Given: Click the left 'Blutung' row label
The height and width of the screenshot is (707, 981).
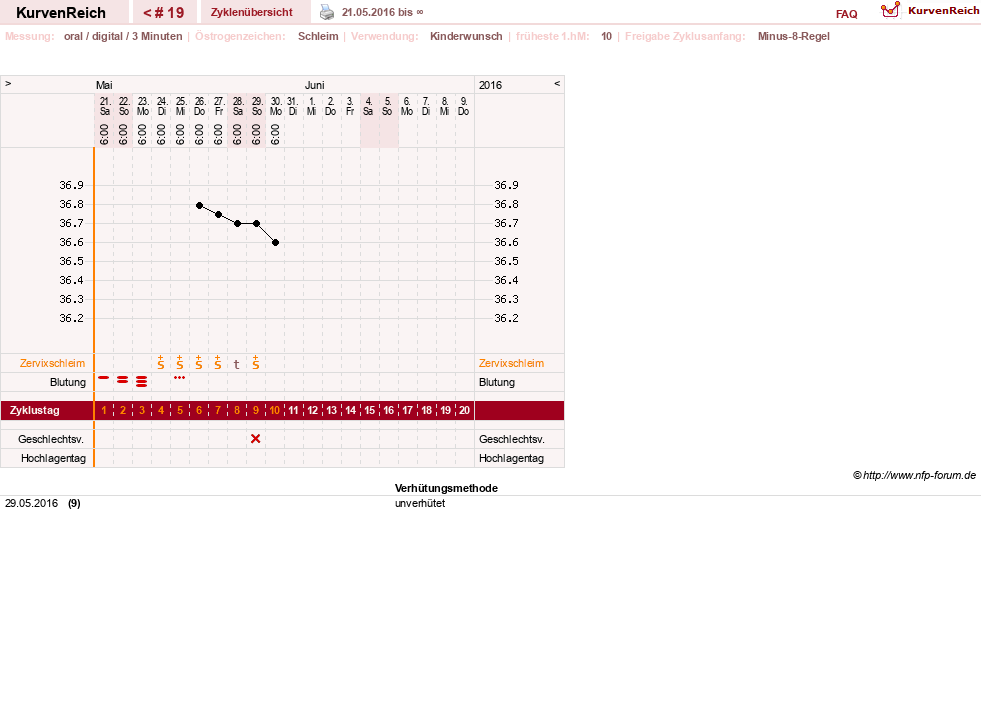Looking at the screenshot, I should click(x=68, y=382).
